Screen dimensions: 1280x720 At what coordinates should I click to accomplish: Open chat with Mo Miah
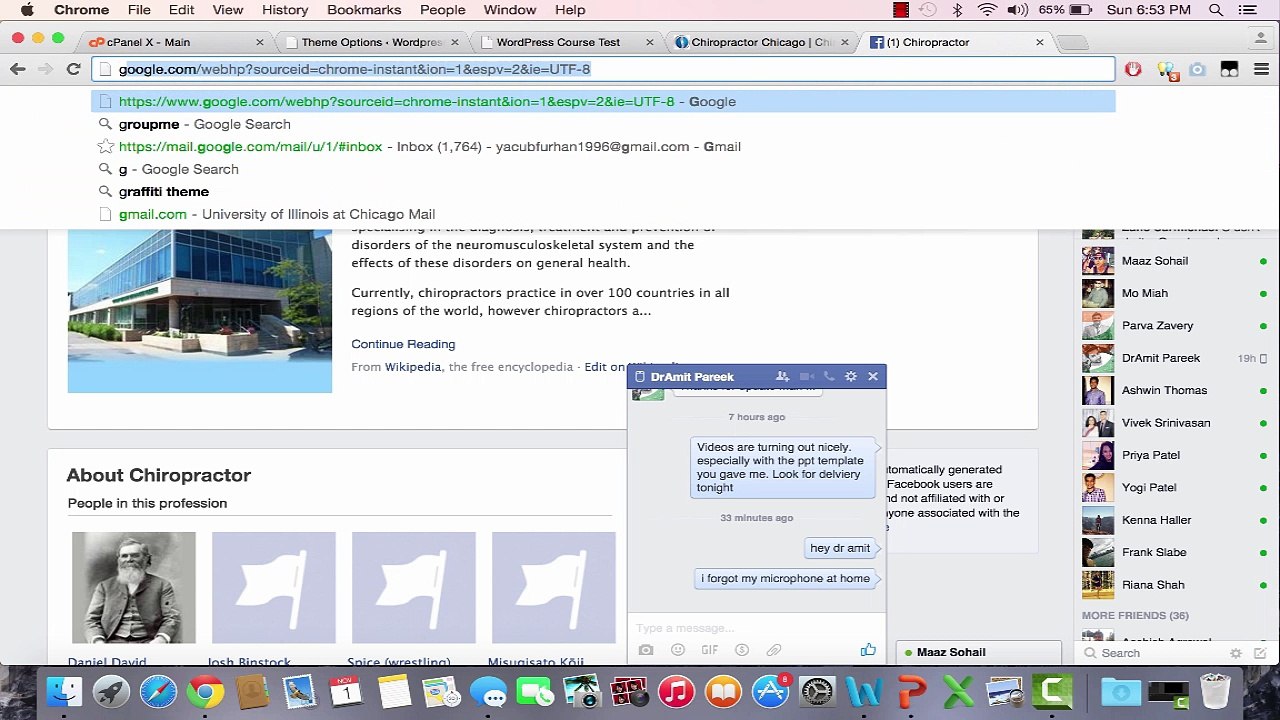[1176, 293]
